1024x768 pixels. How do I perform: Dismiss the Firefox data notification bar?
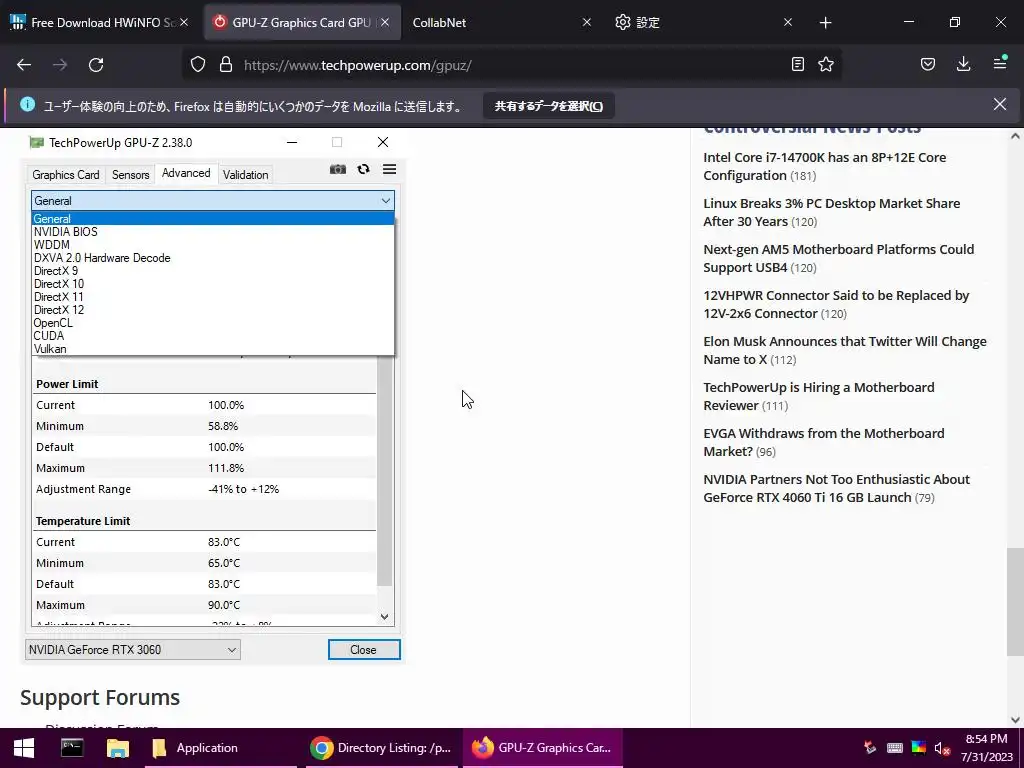(1000, 104)
